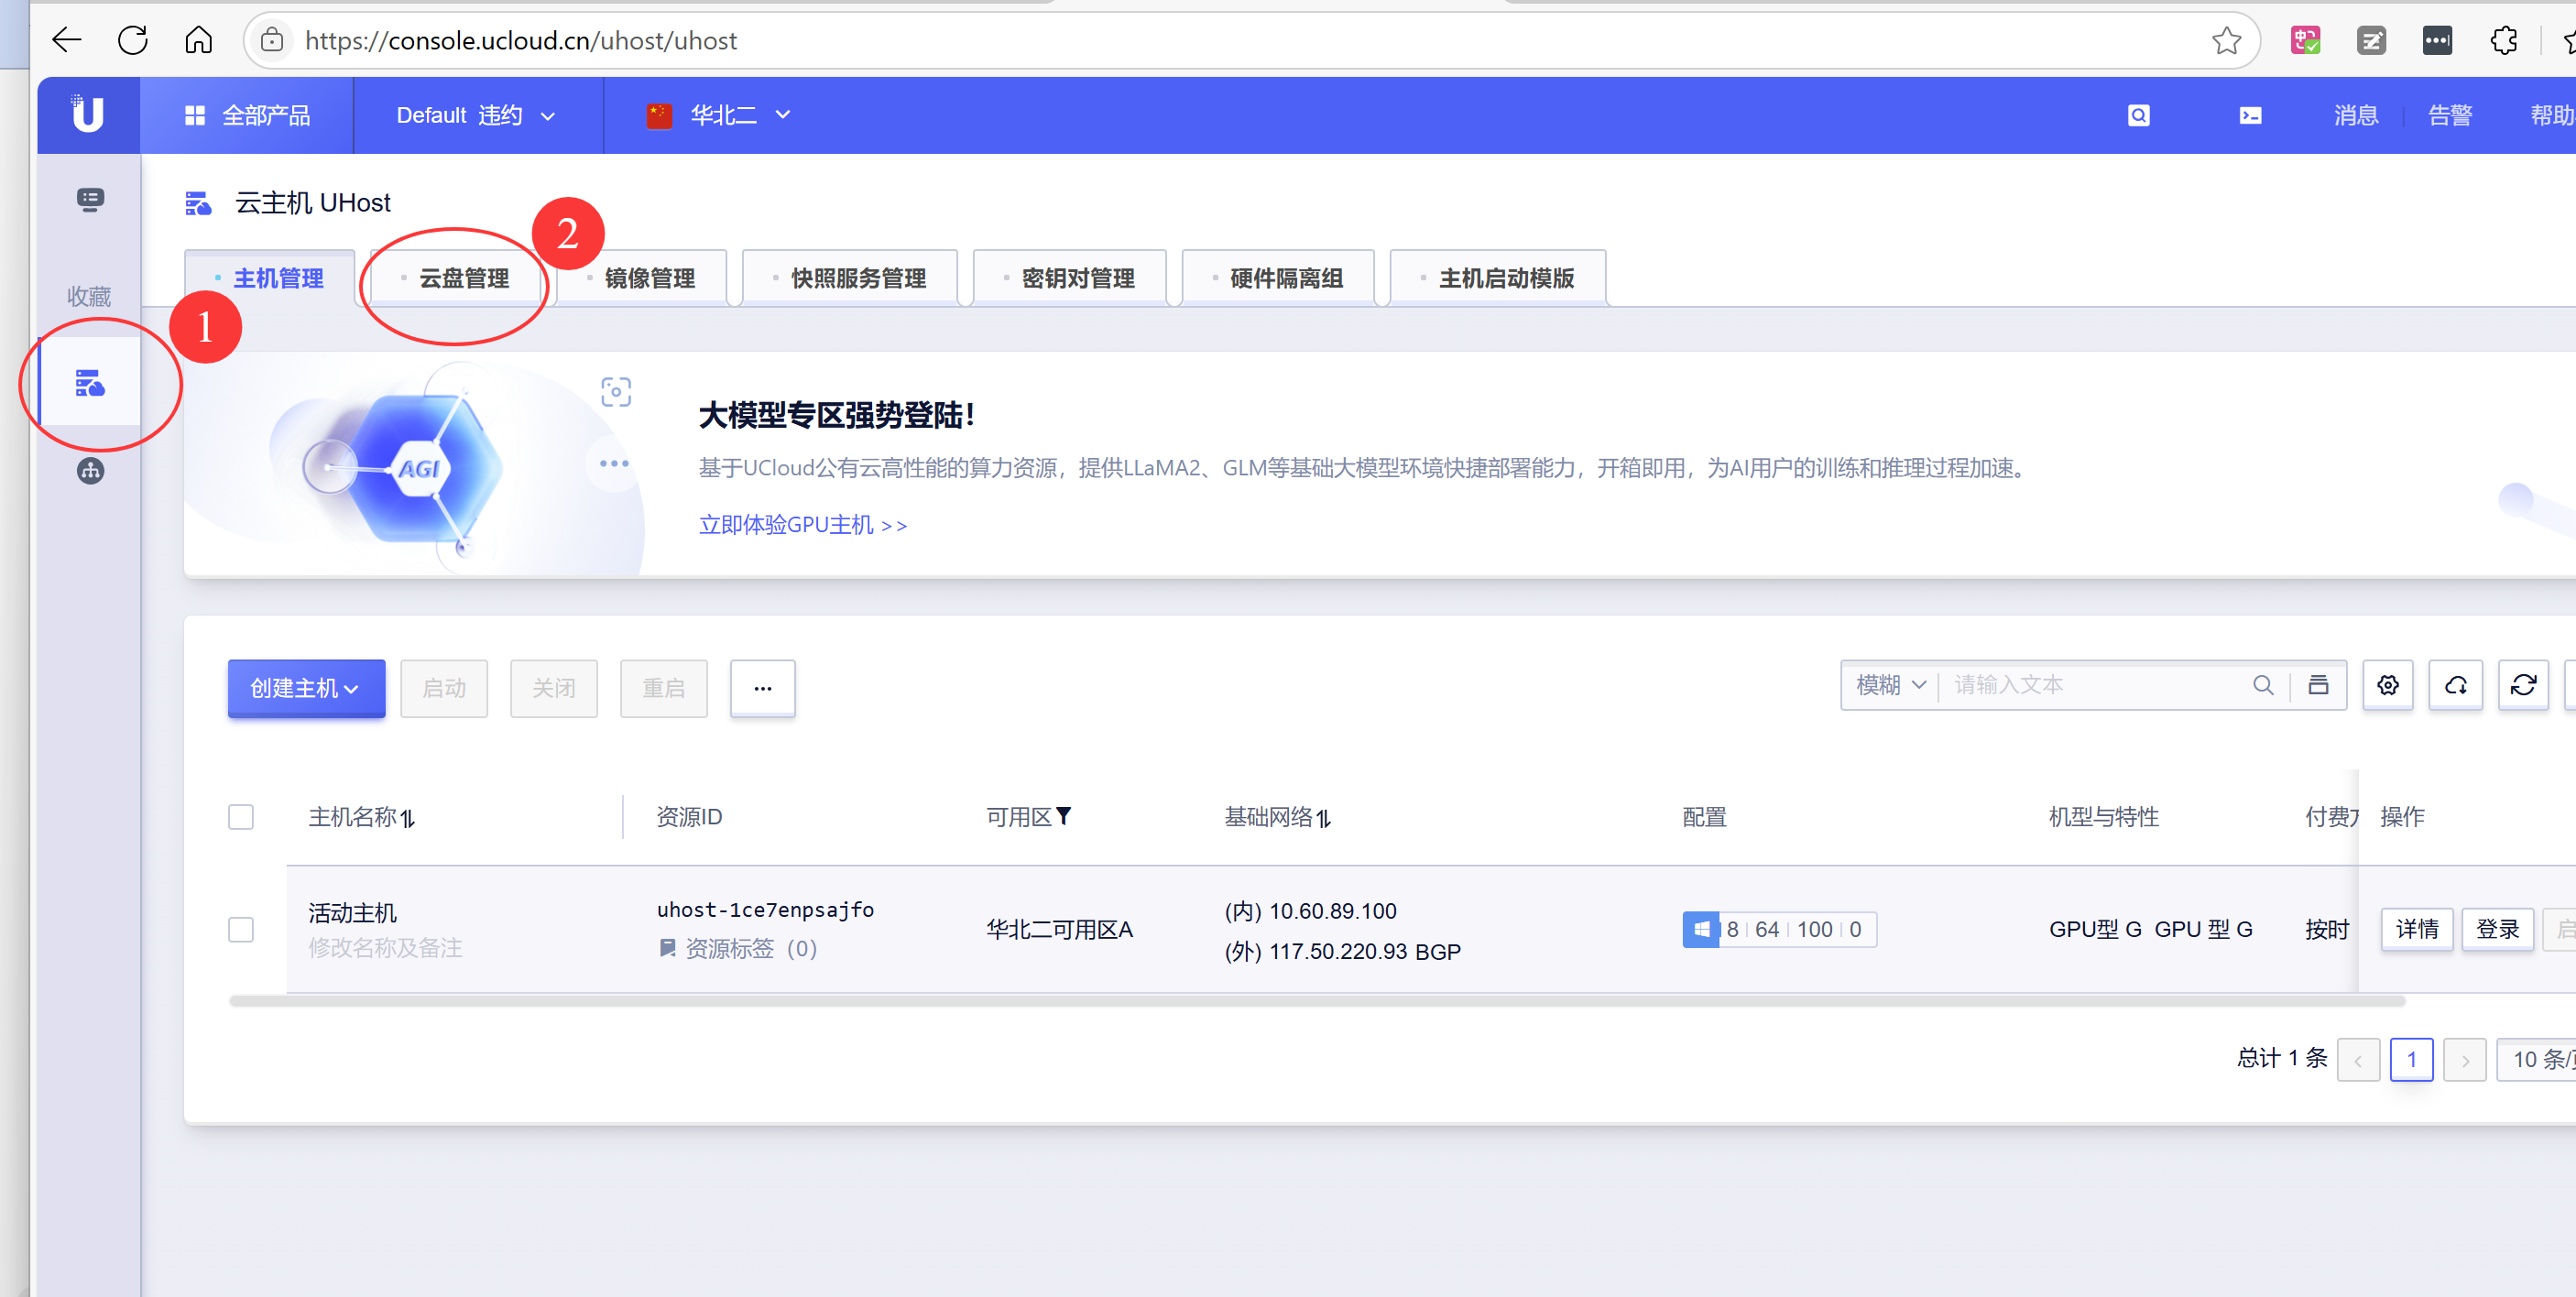Switch to 硬件隔离组 tab

(x=1278, y=278)
